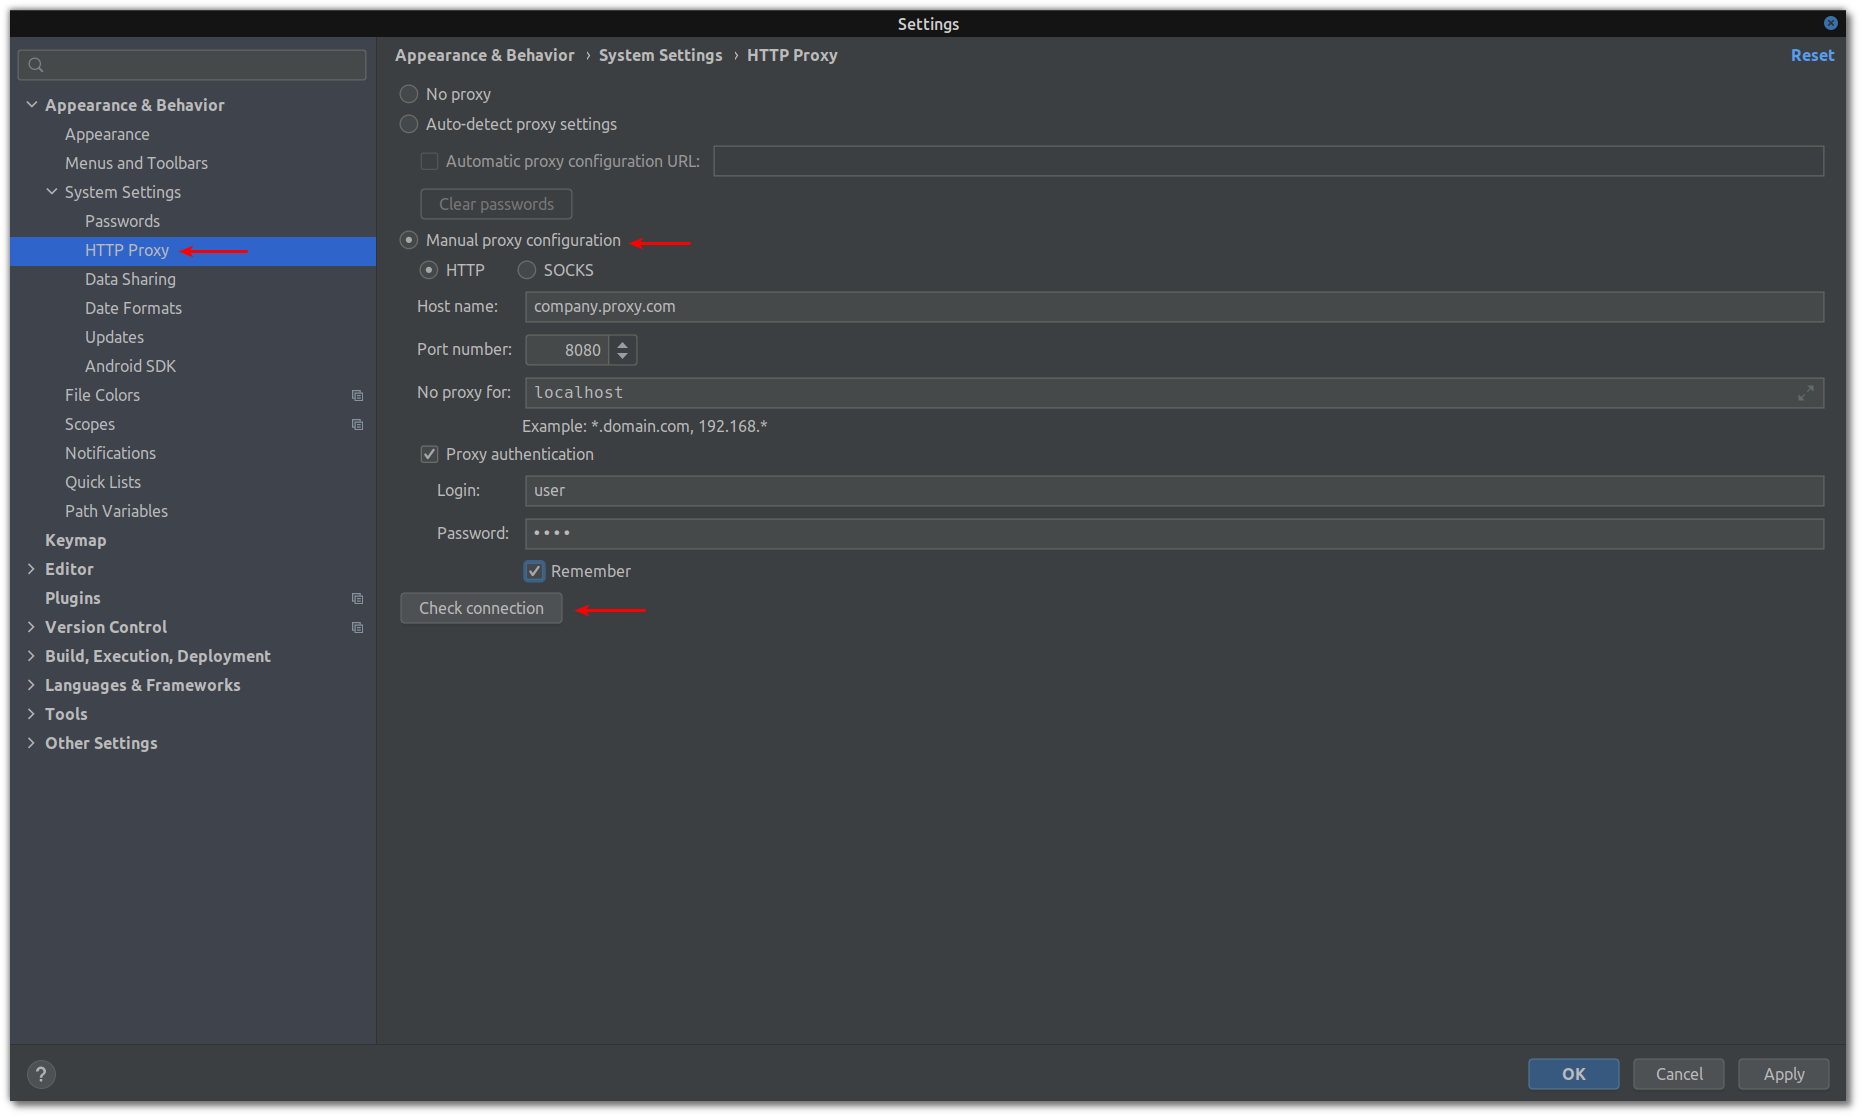Viewport: 1862px width, 1117px height.
Task: Open the Android SDK page
Action: coord(130,366)
